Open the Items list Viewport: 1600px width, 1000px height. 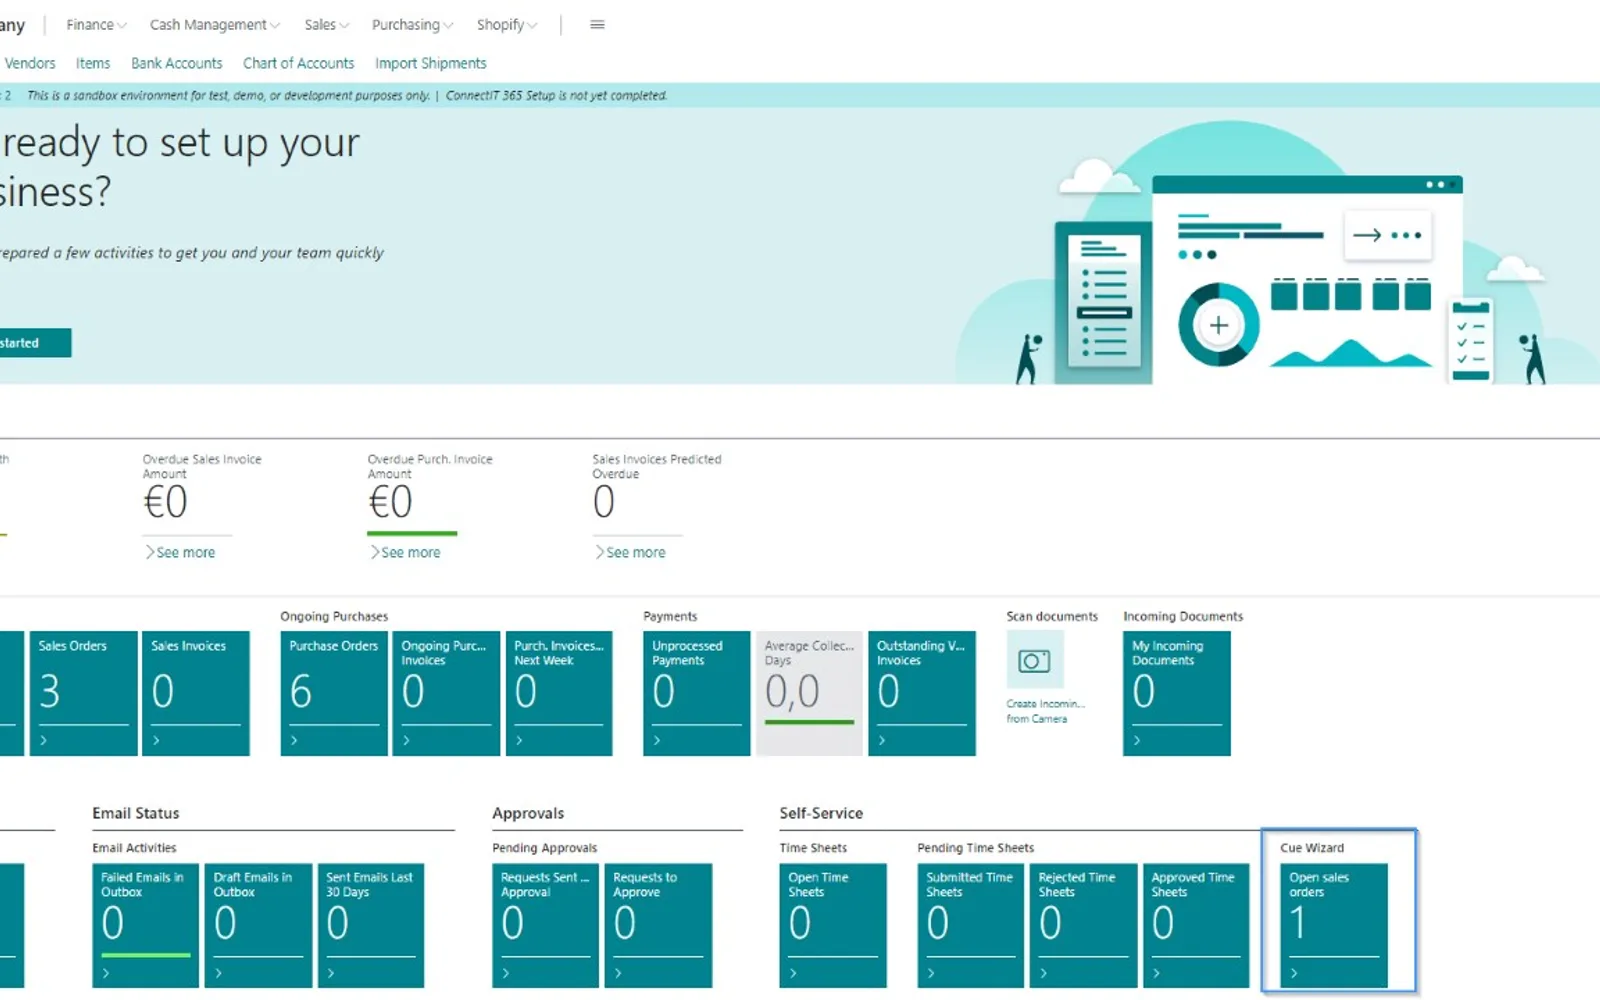(x=93, y=63)
